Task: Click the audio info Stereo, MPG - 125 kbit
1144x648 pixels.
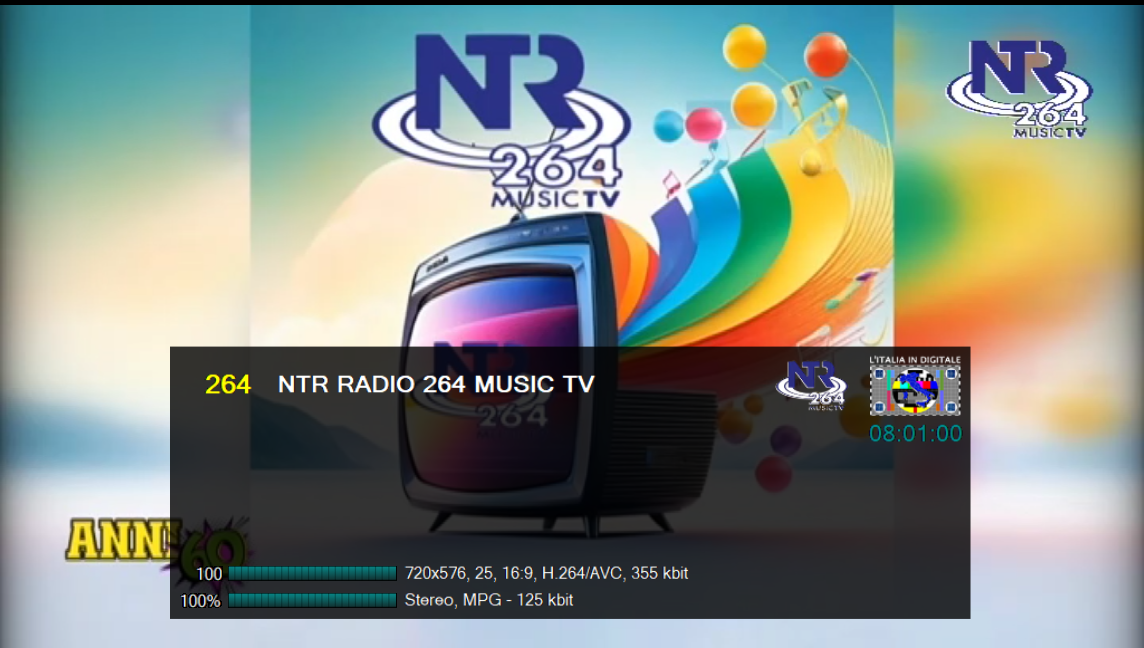Action: click(489, 600)
